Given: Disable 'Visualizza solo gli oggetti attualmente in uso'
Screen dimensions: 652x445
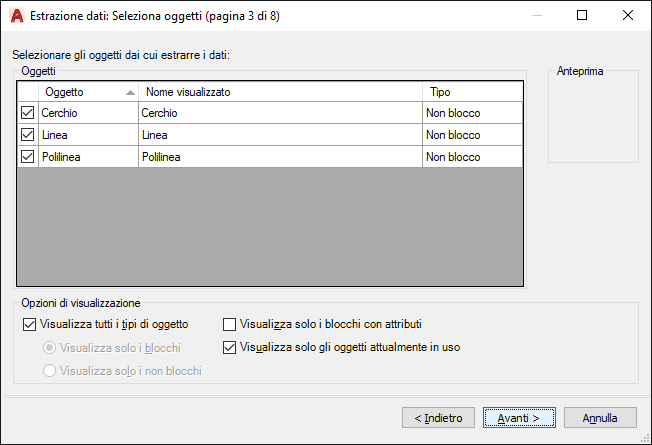Looking at the screenshot, I should click(230, 348).
